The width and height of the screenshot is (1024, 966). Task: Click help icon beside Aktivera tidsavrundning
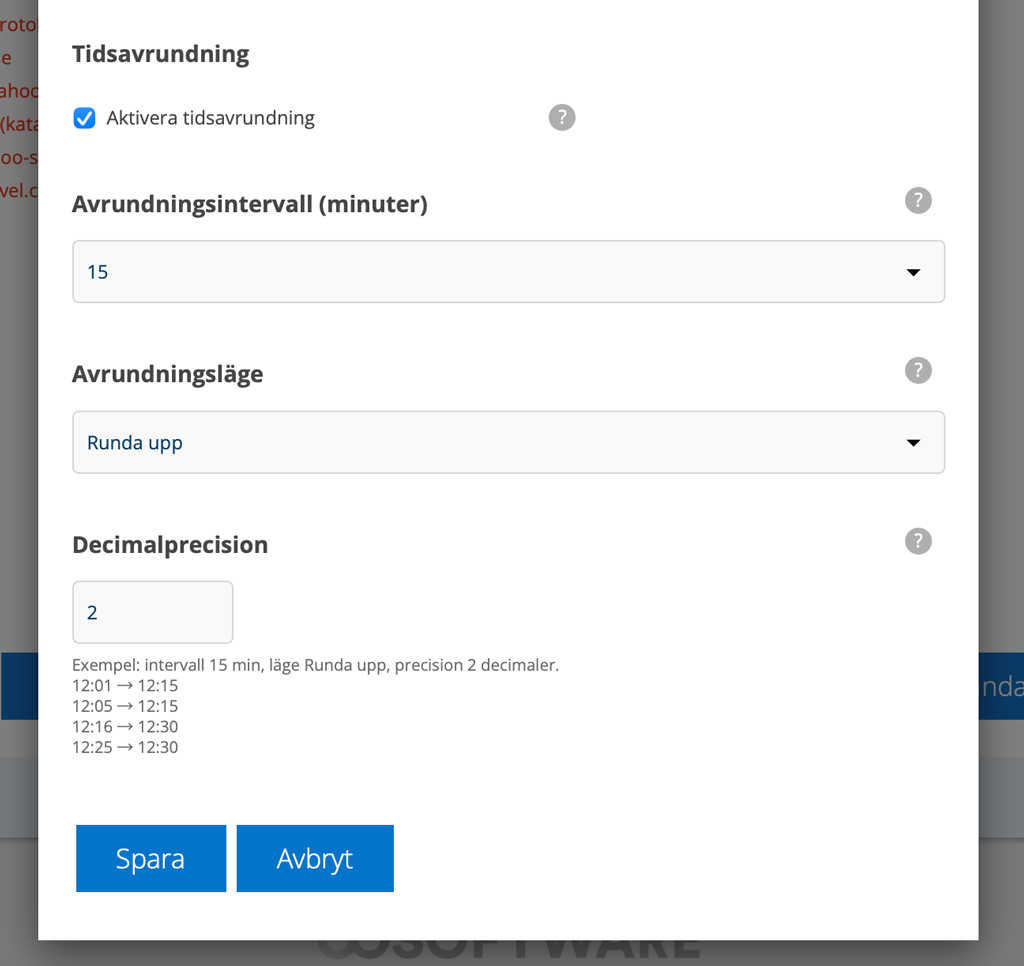pos(562,118)
